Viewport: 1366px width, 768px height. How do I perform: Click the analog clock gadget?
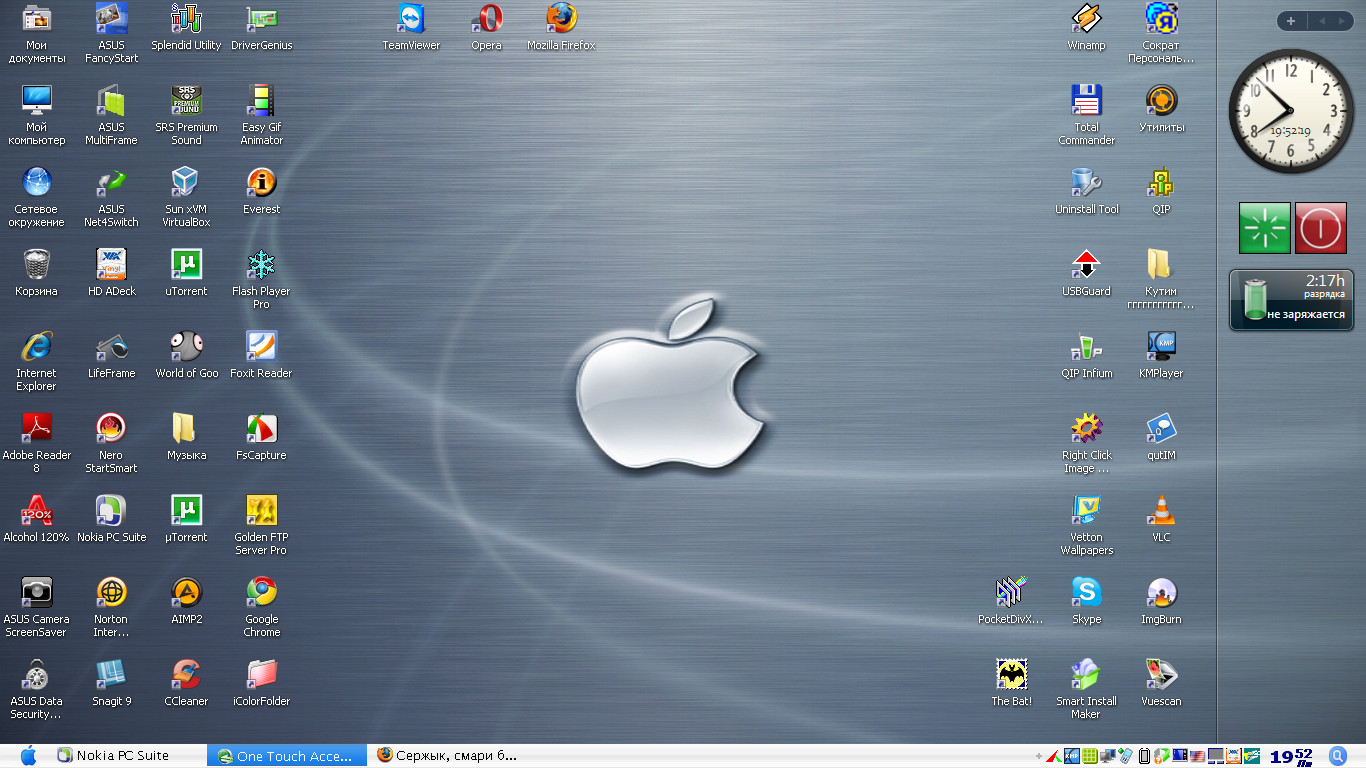1289,111
